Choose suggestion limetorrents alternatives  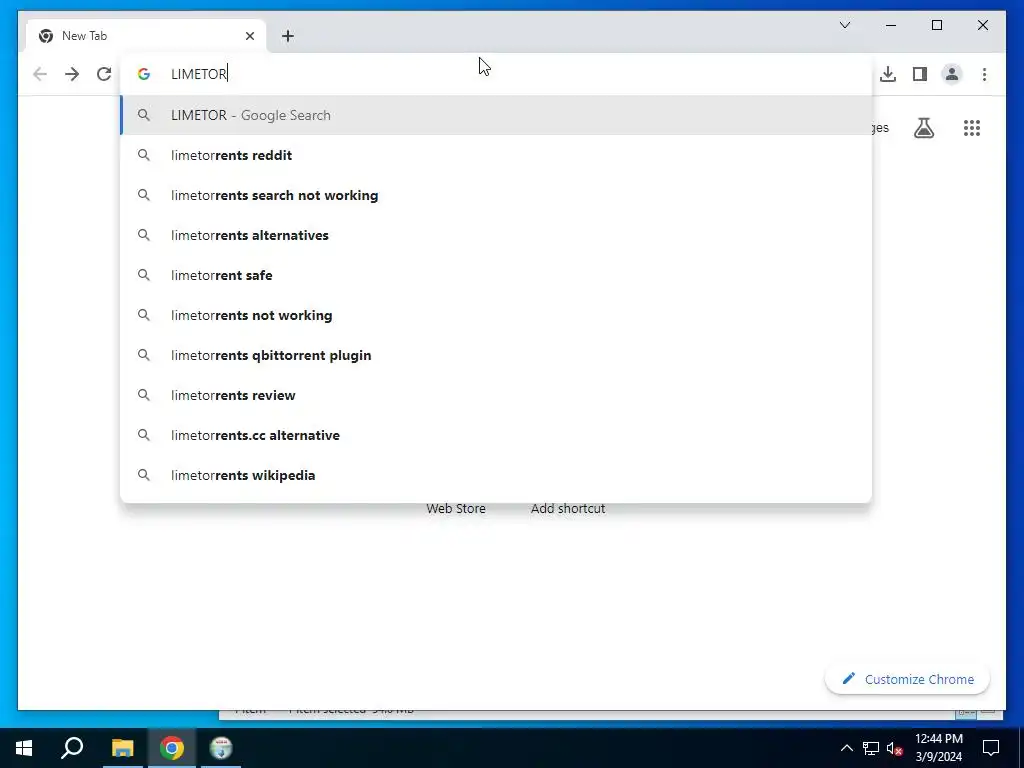pyautogui.click(x=496, y=235)
